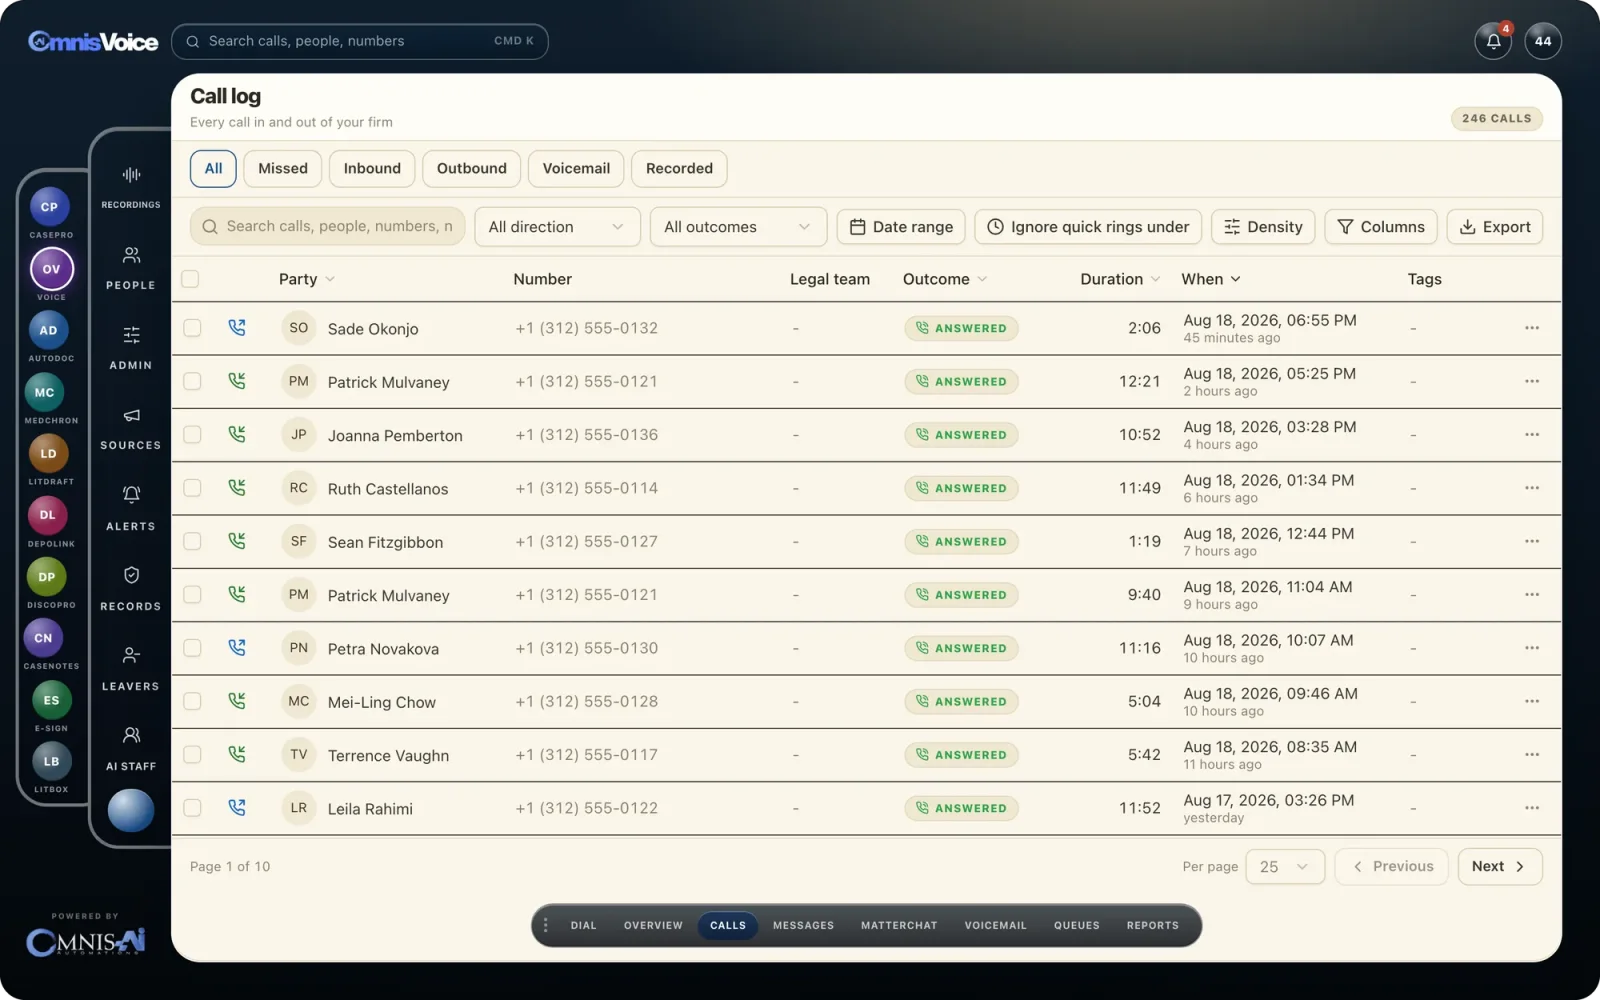Open the user avatar labeled 44

1543,41
